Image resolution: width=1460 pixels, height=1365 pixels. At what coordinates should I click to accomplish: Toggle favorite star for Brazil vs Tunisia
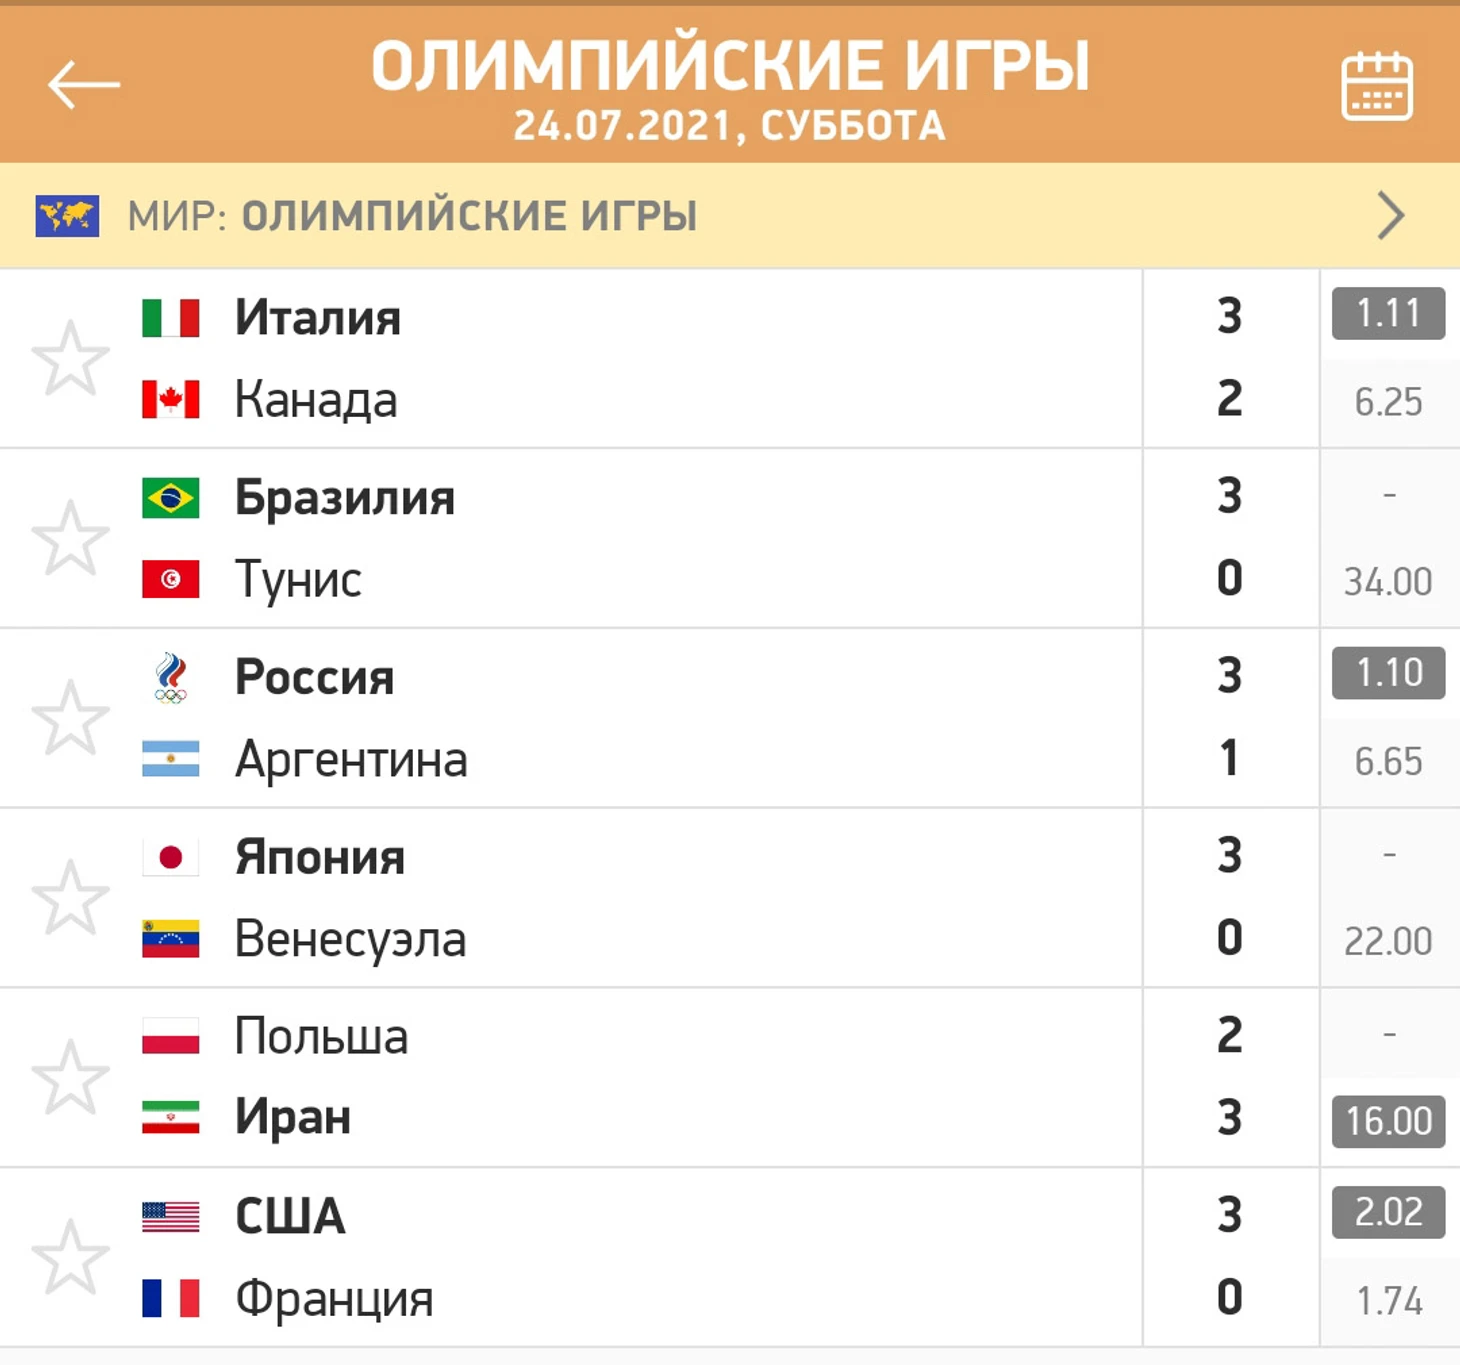pos(70,538)
